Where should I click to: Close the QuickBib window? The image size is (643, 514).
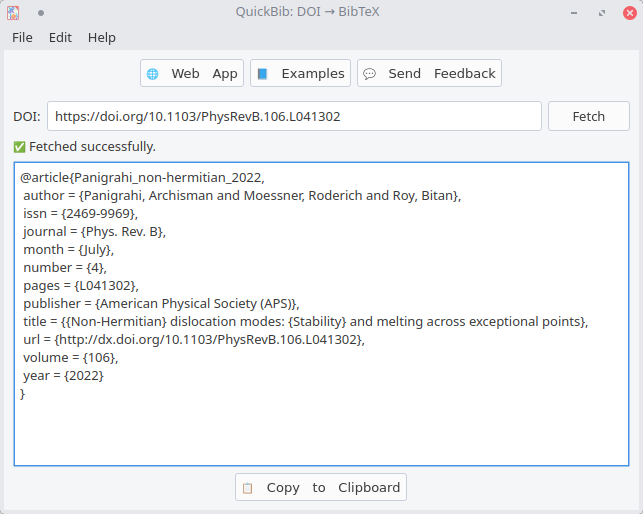(x=630, y=13)
